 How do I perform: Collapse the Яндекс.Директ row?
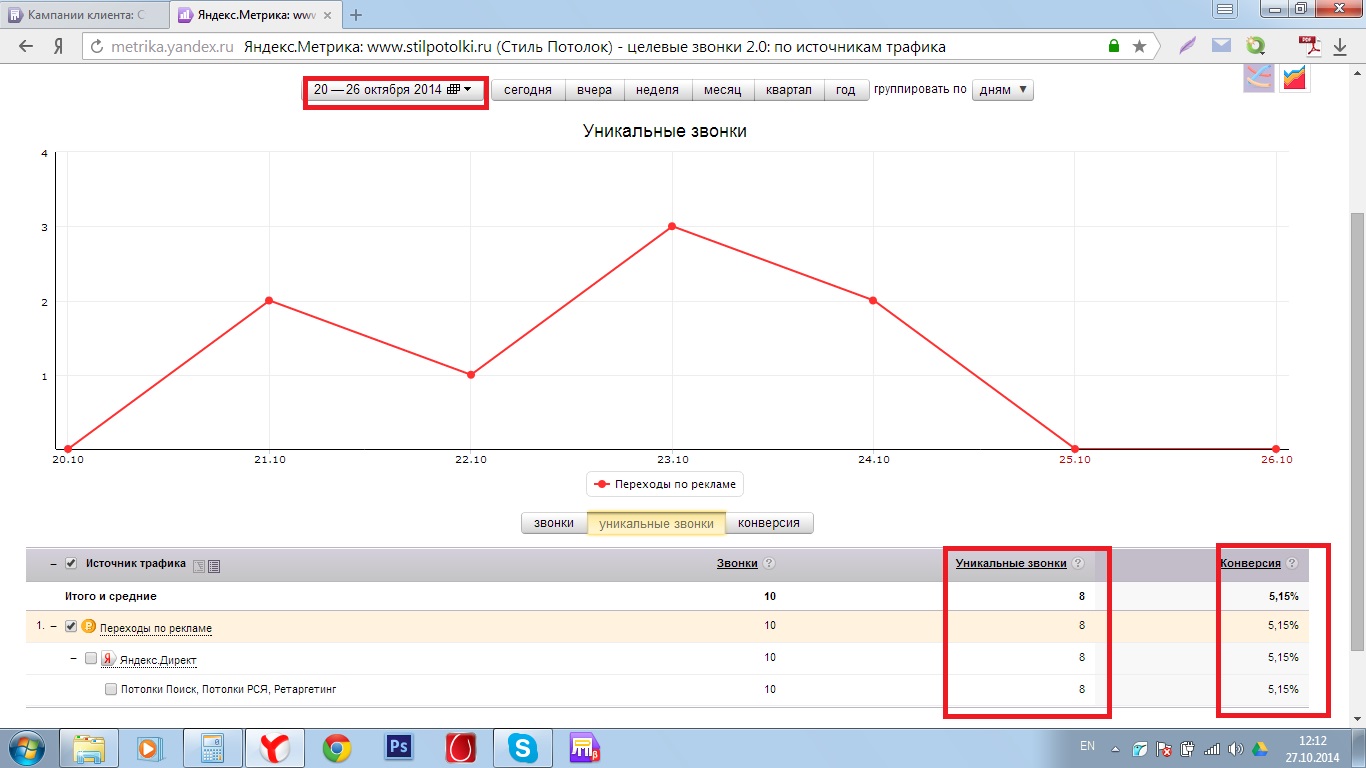pyautogui.click(x=74, y=659)
